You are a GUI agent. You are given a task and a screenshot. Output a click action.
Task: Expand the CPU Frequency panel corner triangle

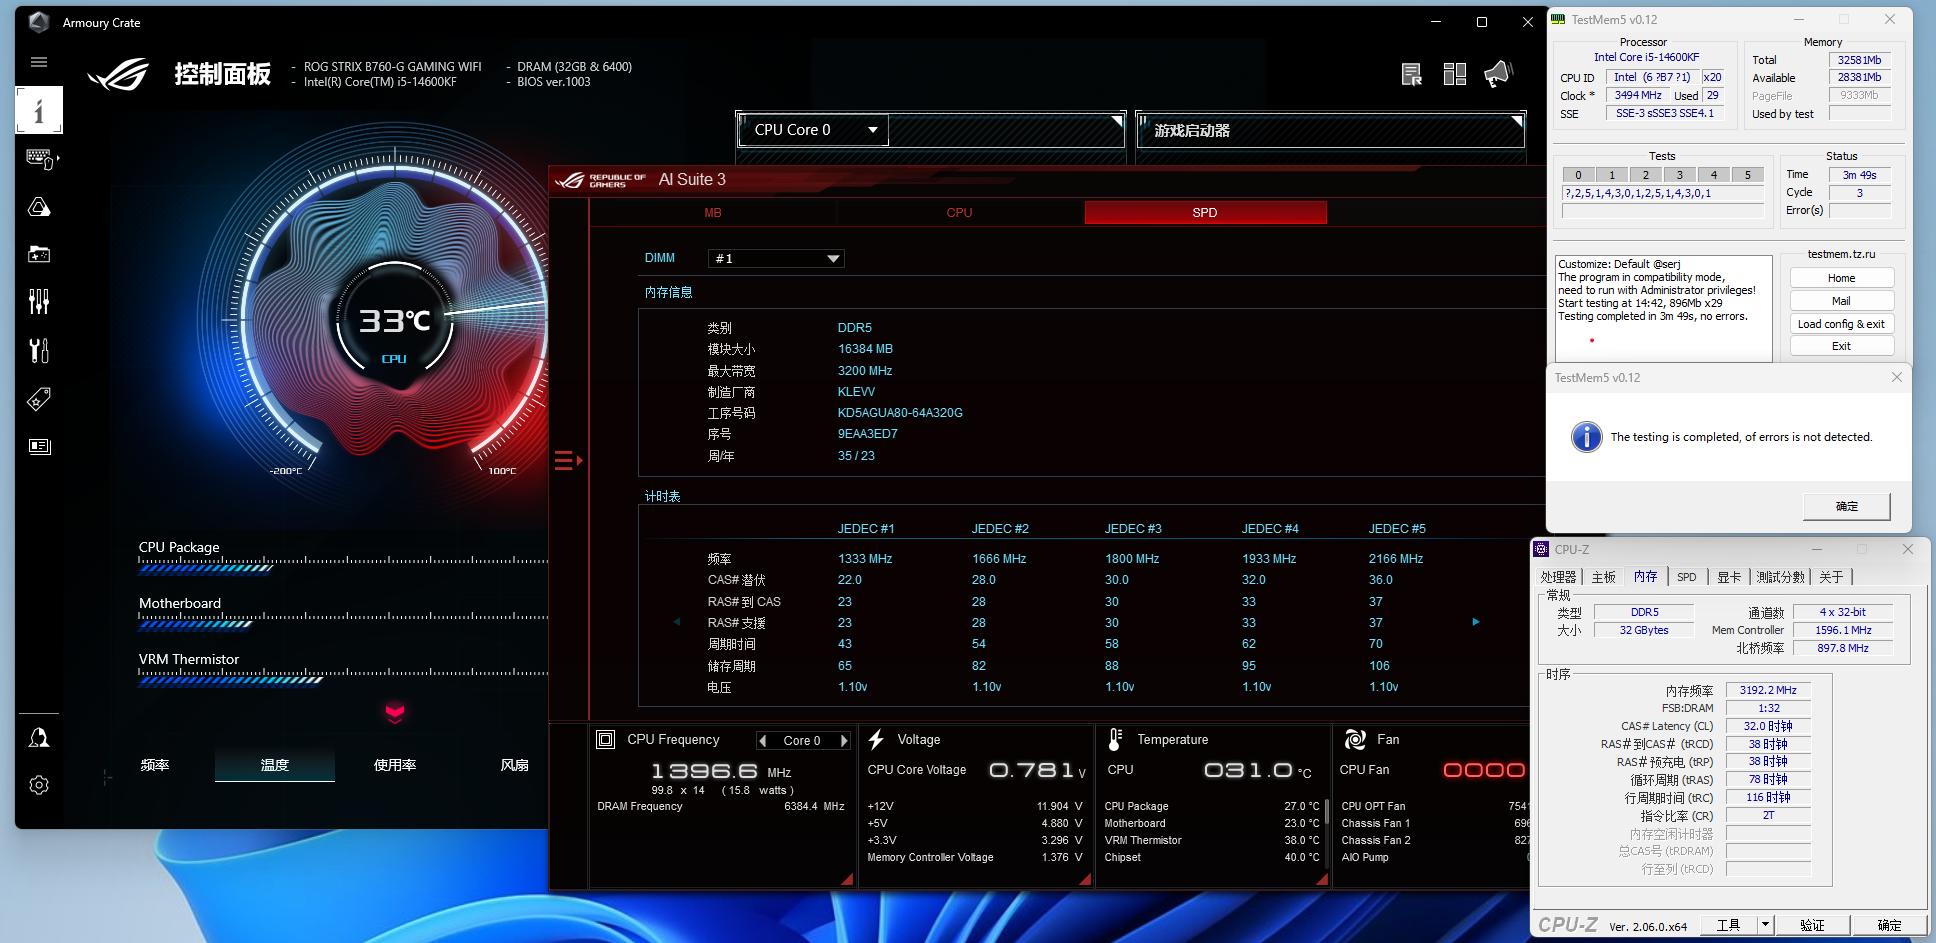tap(847, 879)
